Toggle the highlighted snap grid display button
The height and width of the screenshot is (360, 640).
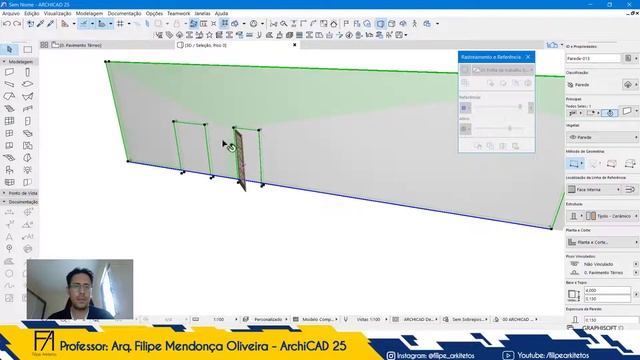[x=224, y=24]
